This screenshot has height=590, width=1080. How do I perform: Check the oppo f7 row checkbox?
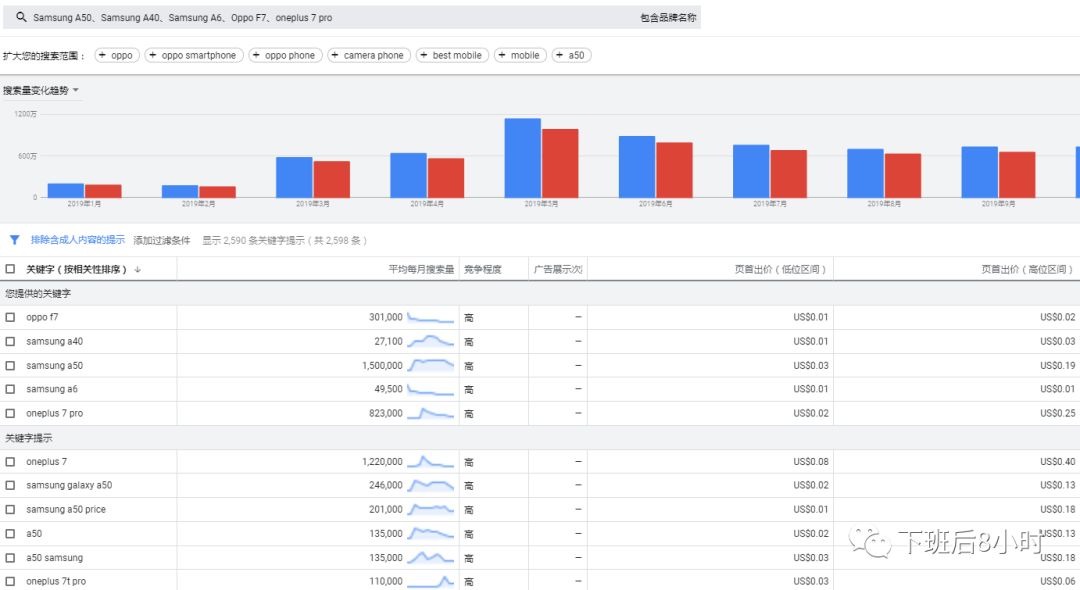pyautogui.click(x=10, y=317)
